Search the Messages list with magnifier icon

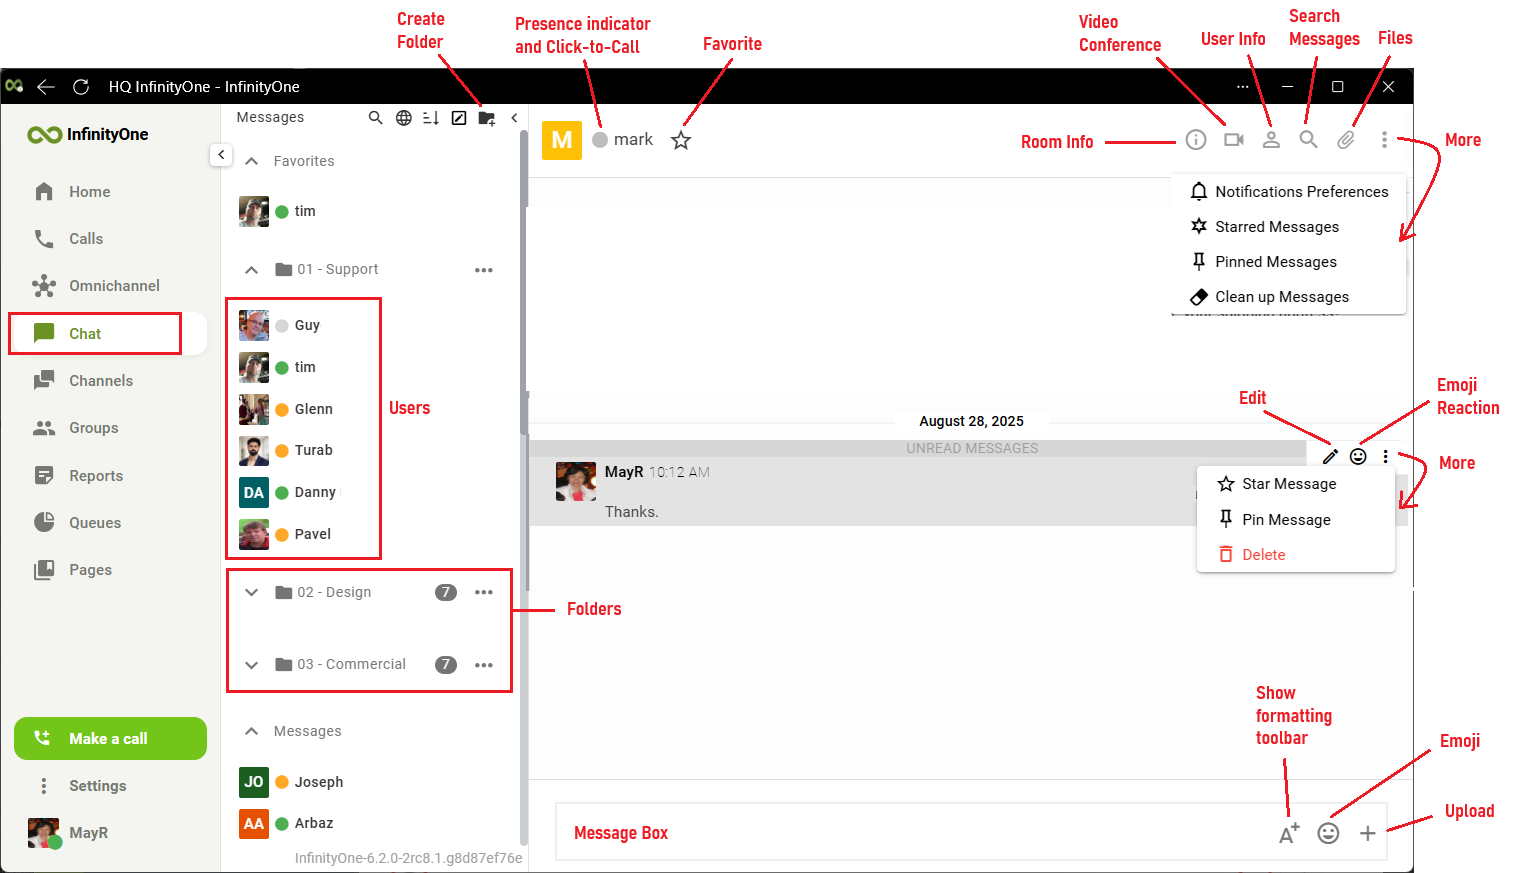[376, 118]
